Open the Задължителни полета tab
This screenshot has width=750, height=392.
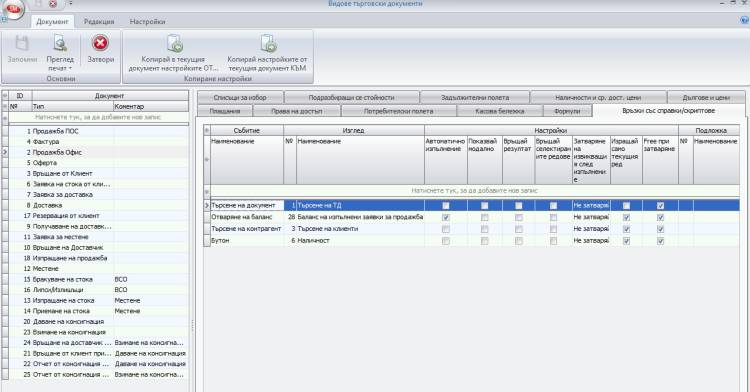pyautogui.click(x=475, y=98)
